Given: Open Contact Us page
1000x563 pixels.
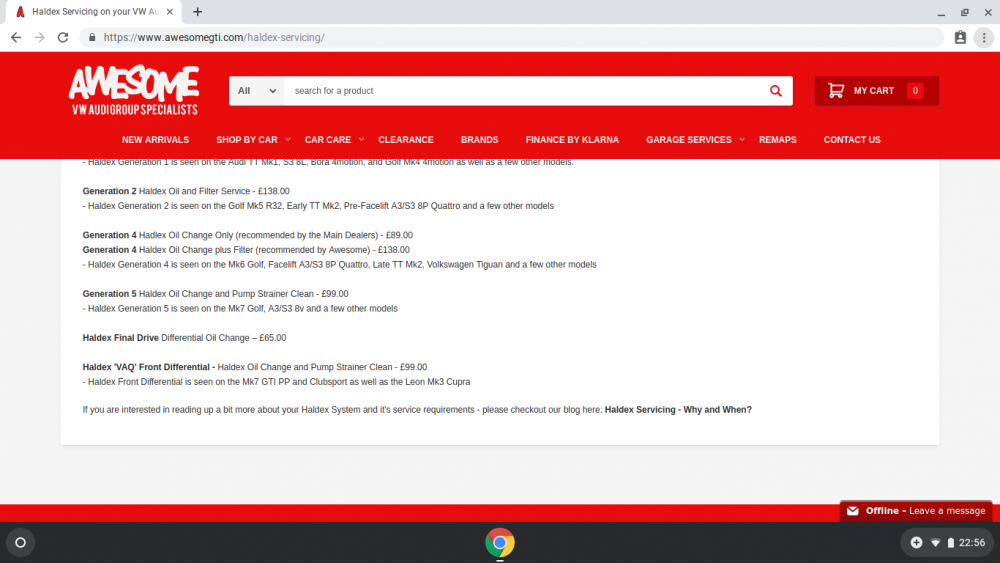Looking at the screenshot, I should click(x=852, y=140).
